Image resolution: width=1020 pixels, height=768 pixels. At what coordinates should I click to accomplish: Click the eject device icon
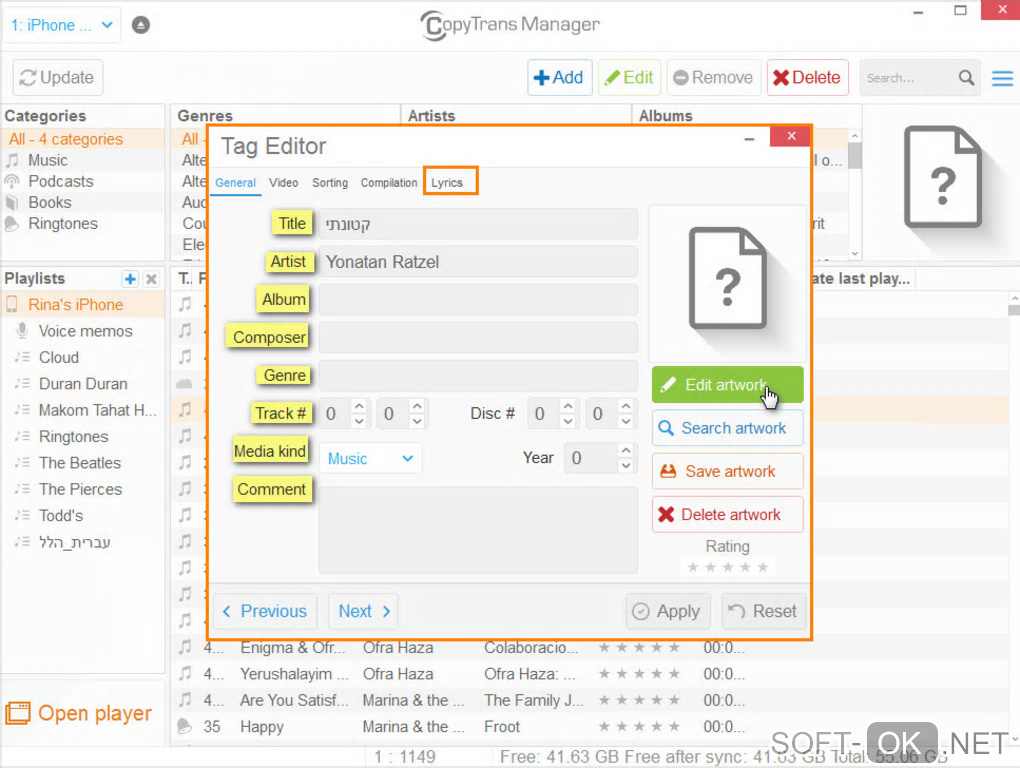(x=141, y=25)
